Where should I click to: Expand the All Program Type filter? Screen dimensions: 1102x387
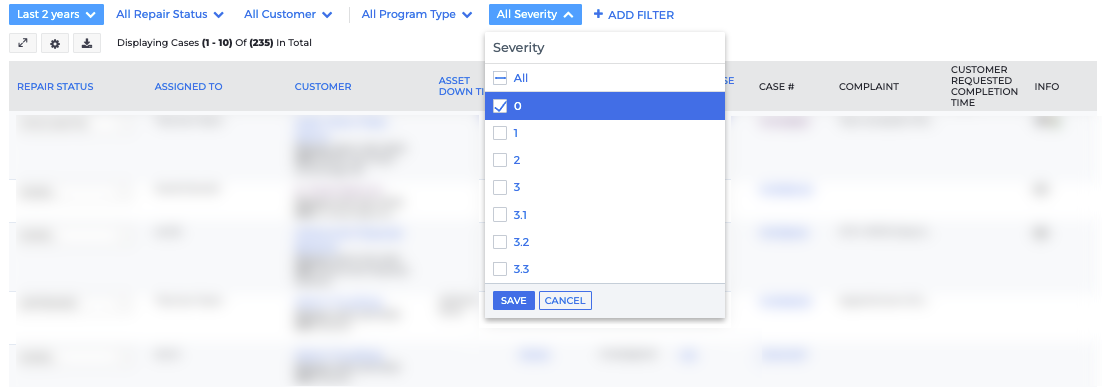417,14
